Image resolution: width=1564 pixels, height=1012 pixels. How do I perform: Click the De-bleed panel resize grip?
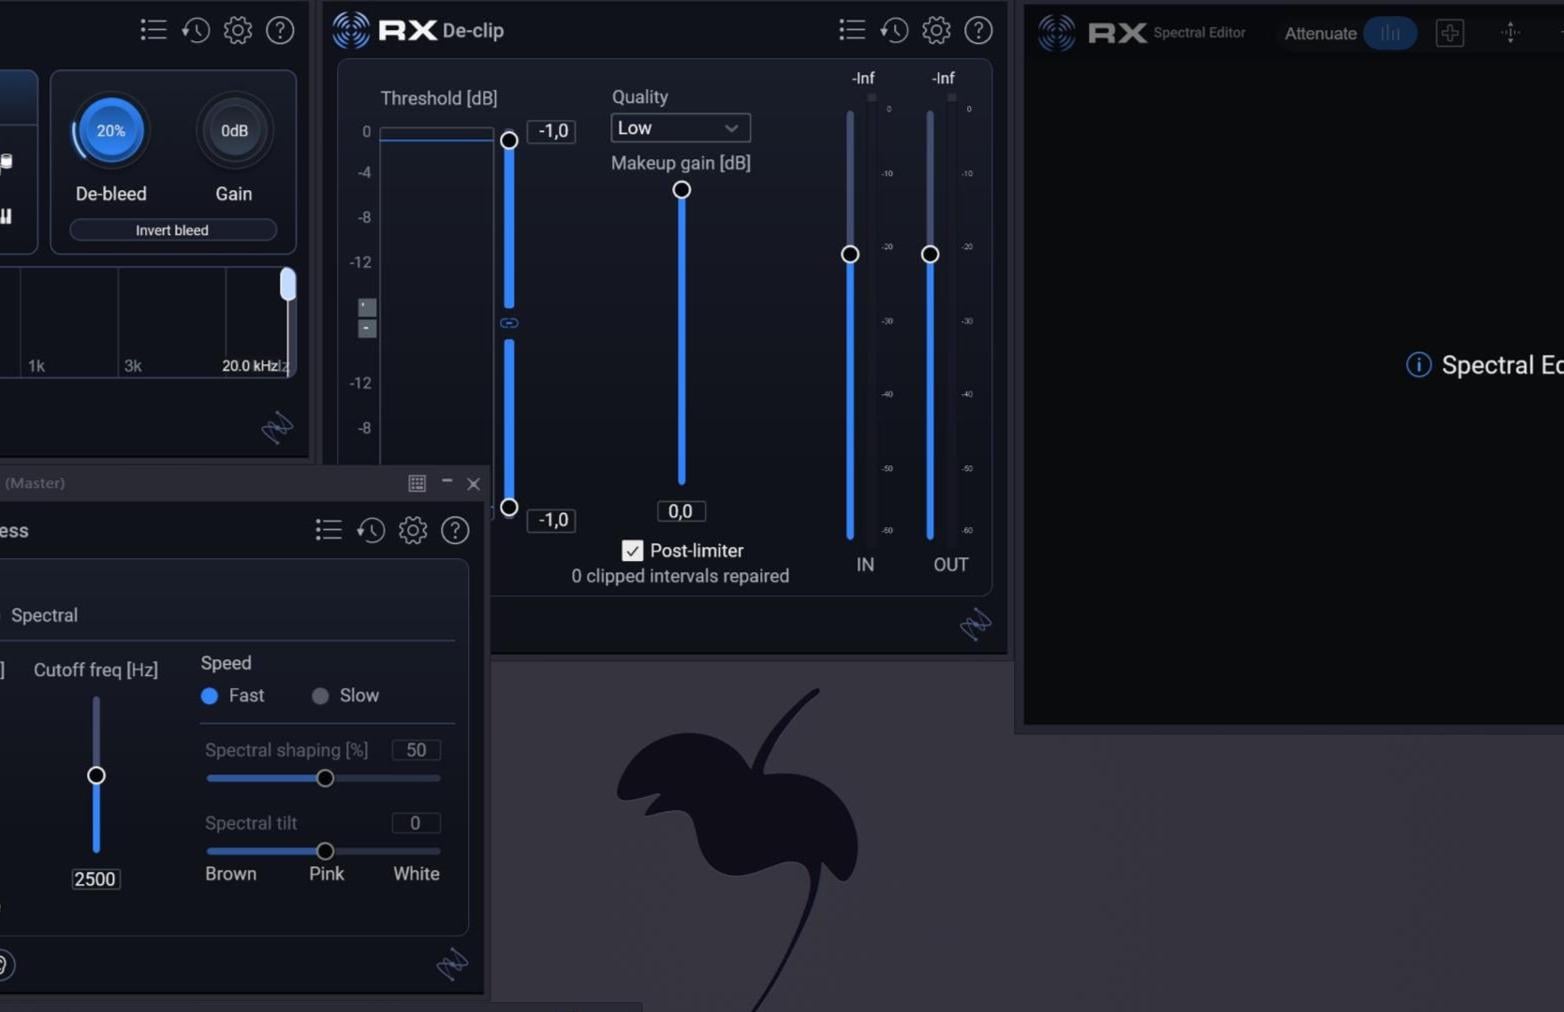277,427
